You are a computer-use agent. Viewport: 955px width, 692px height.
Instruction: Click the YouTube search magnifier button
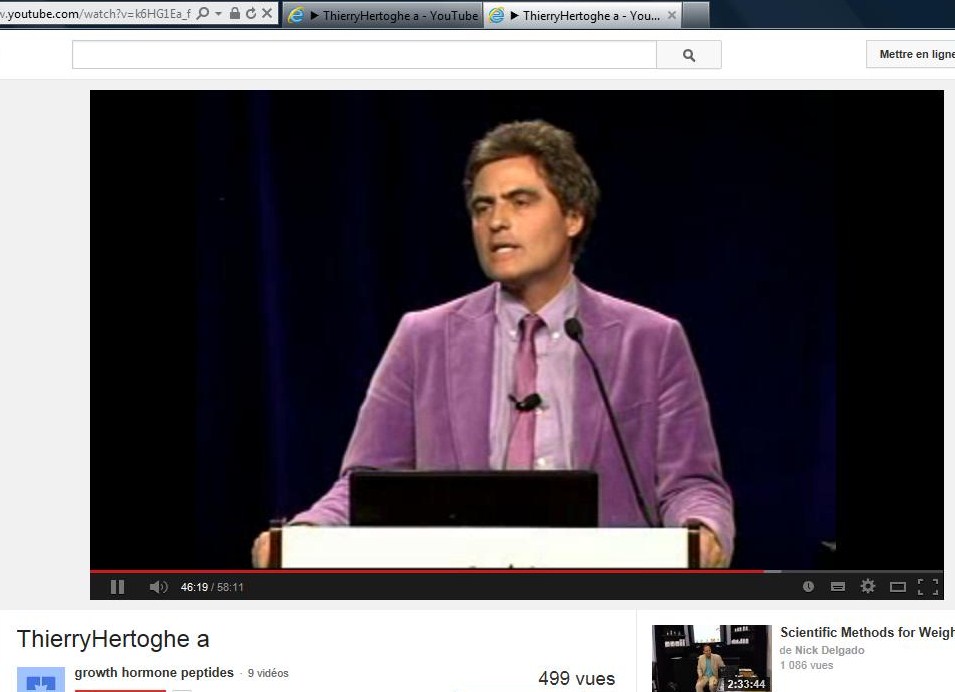point(688,55)
